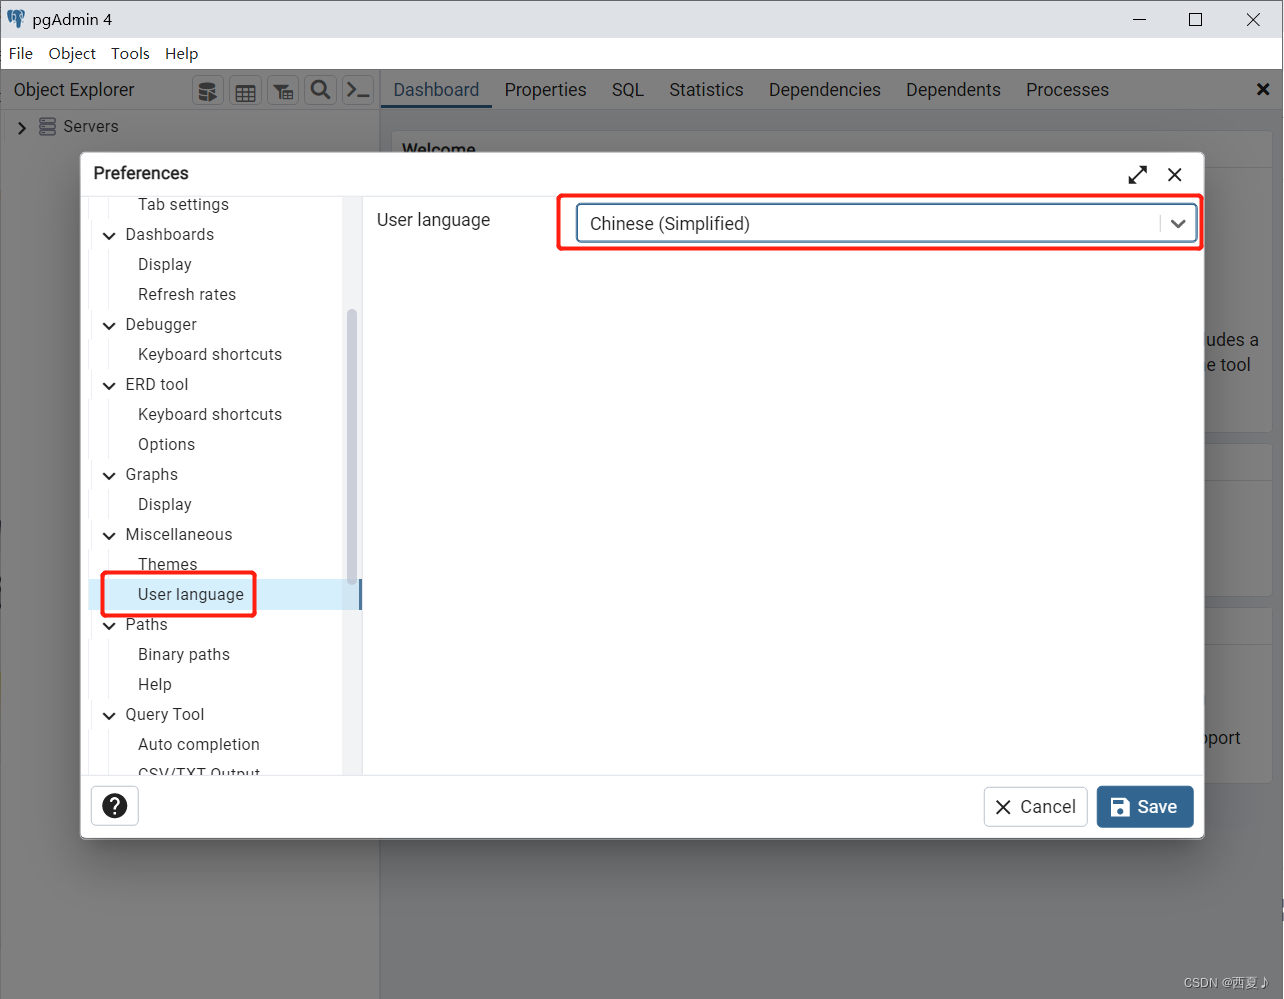Click the Servers group icon
The width and height of the screenshot is (1284, 999).
(x=47, y=127)
